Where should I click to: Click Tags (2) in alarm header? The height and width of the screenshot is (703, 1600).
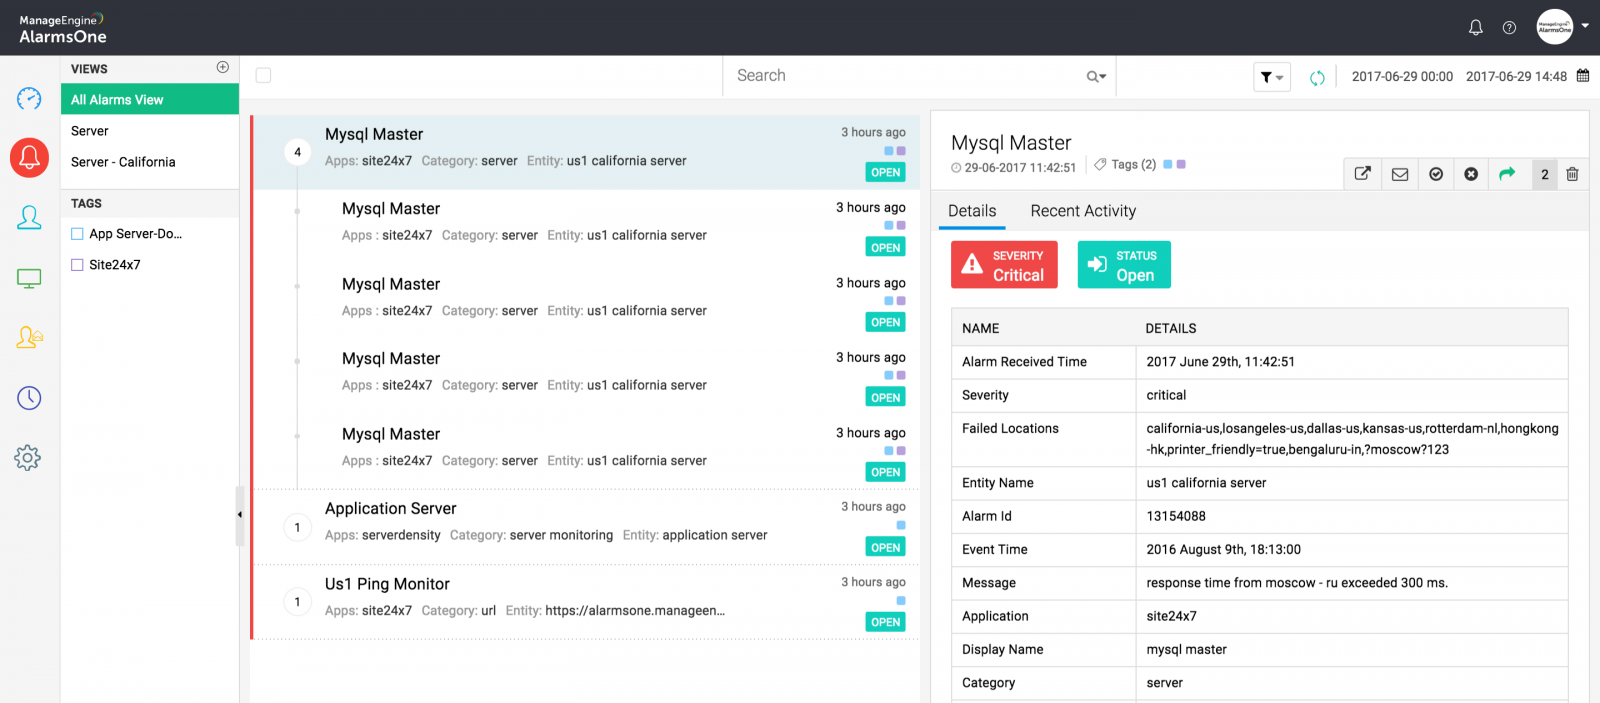tap(1134, 164)
